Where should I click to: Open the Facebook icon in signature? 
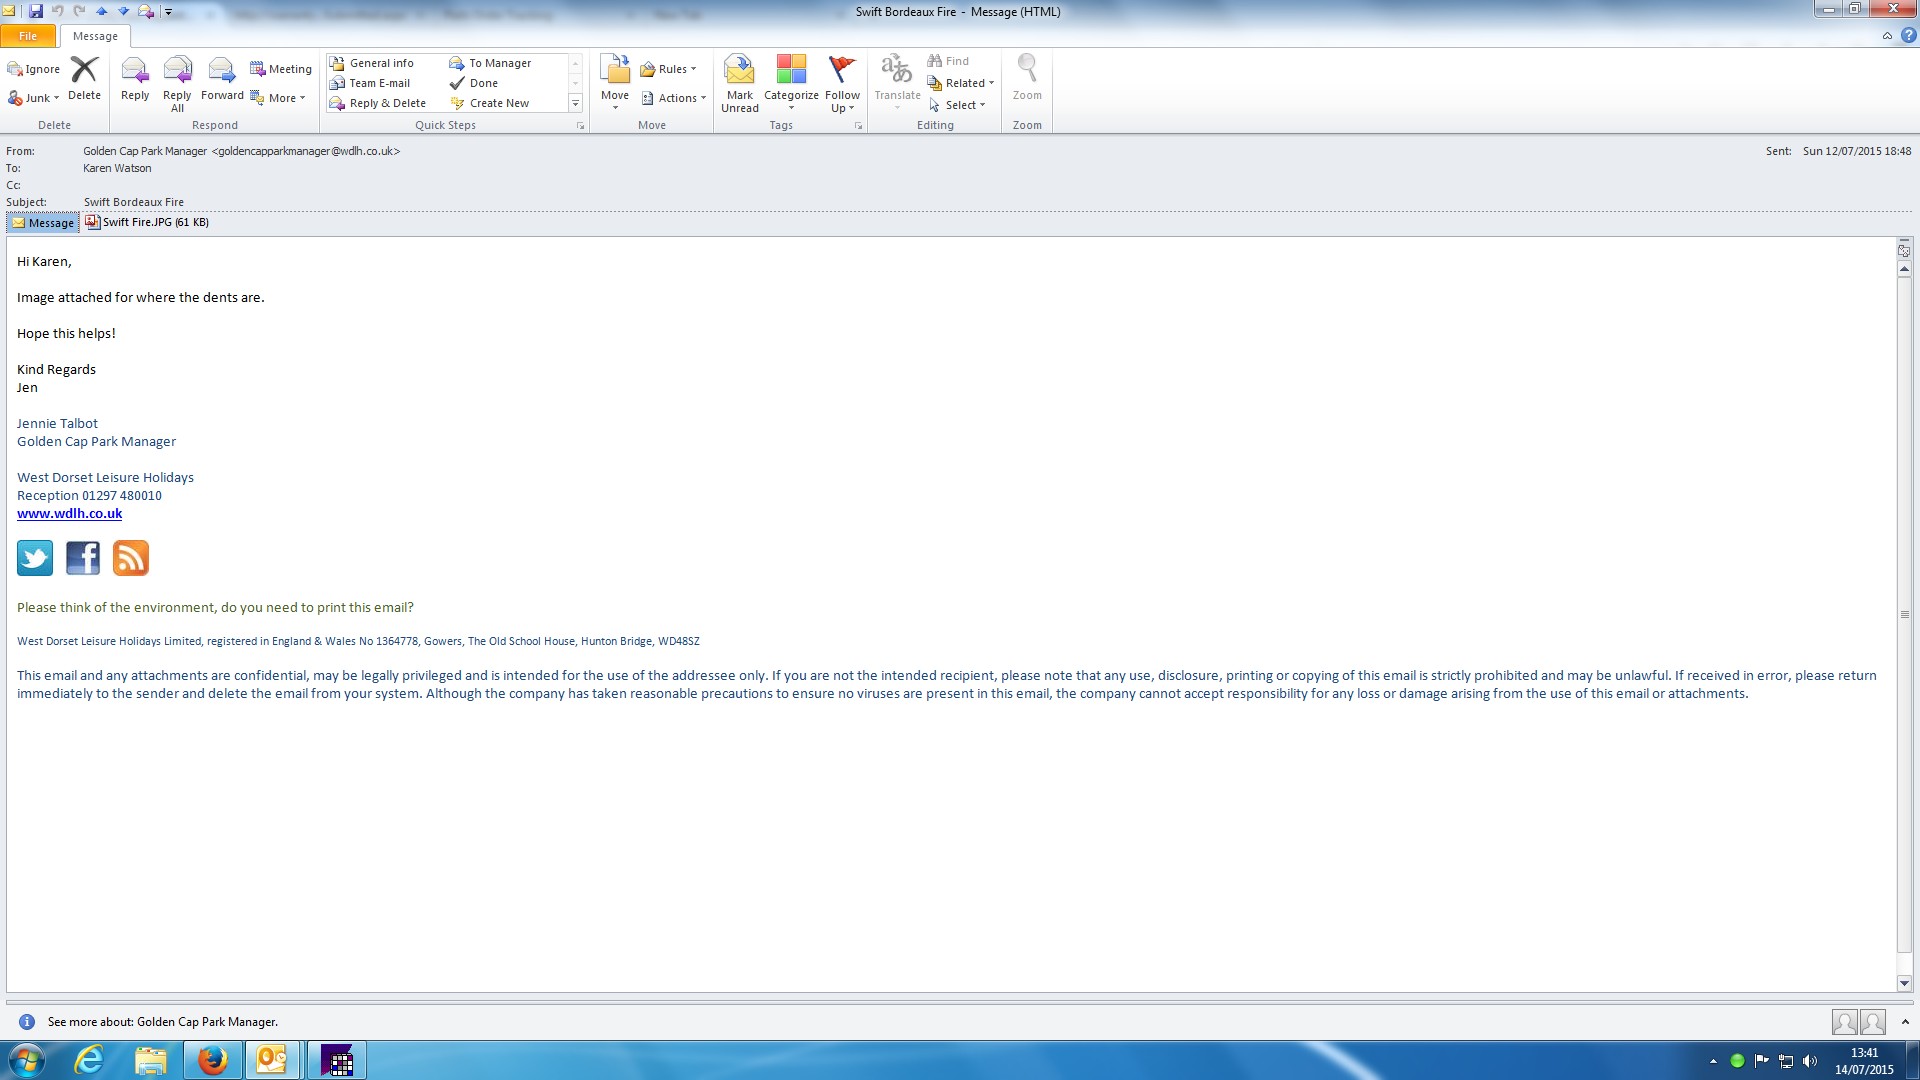[x=83, y=558]
